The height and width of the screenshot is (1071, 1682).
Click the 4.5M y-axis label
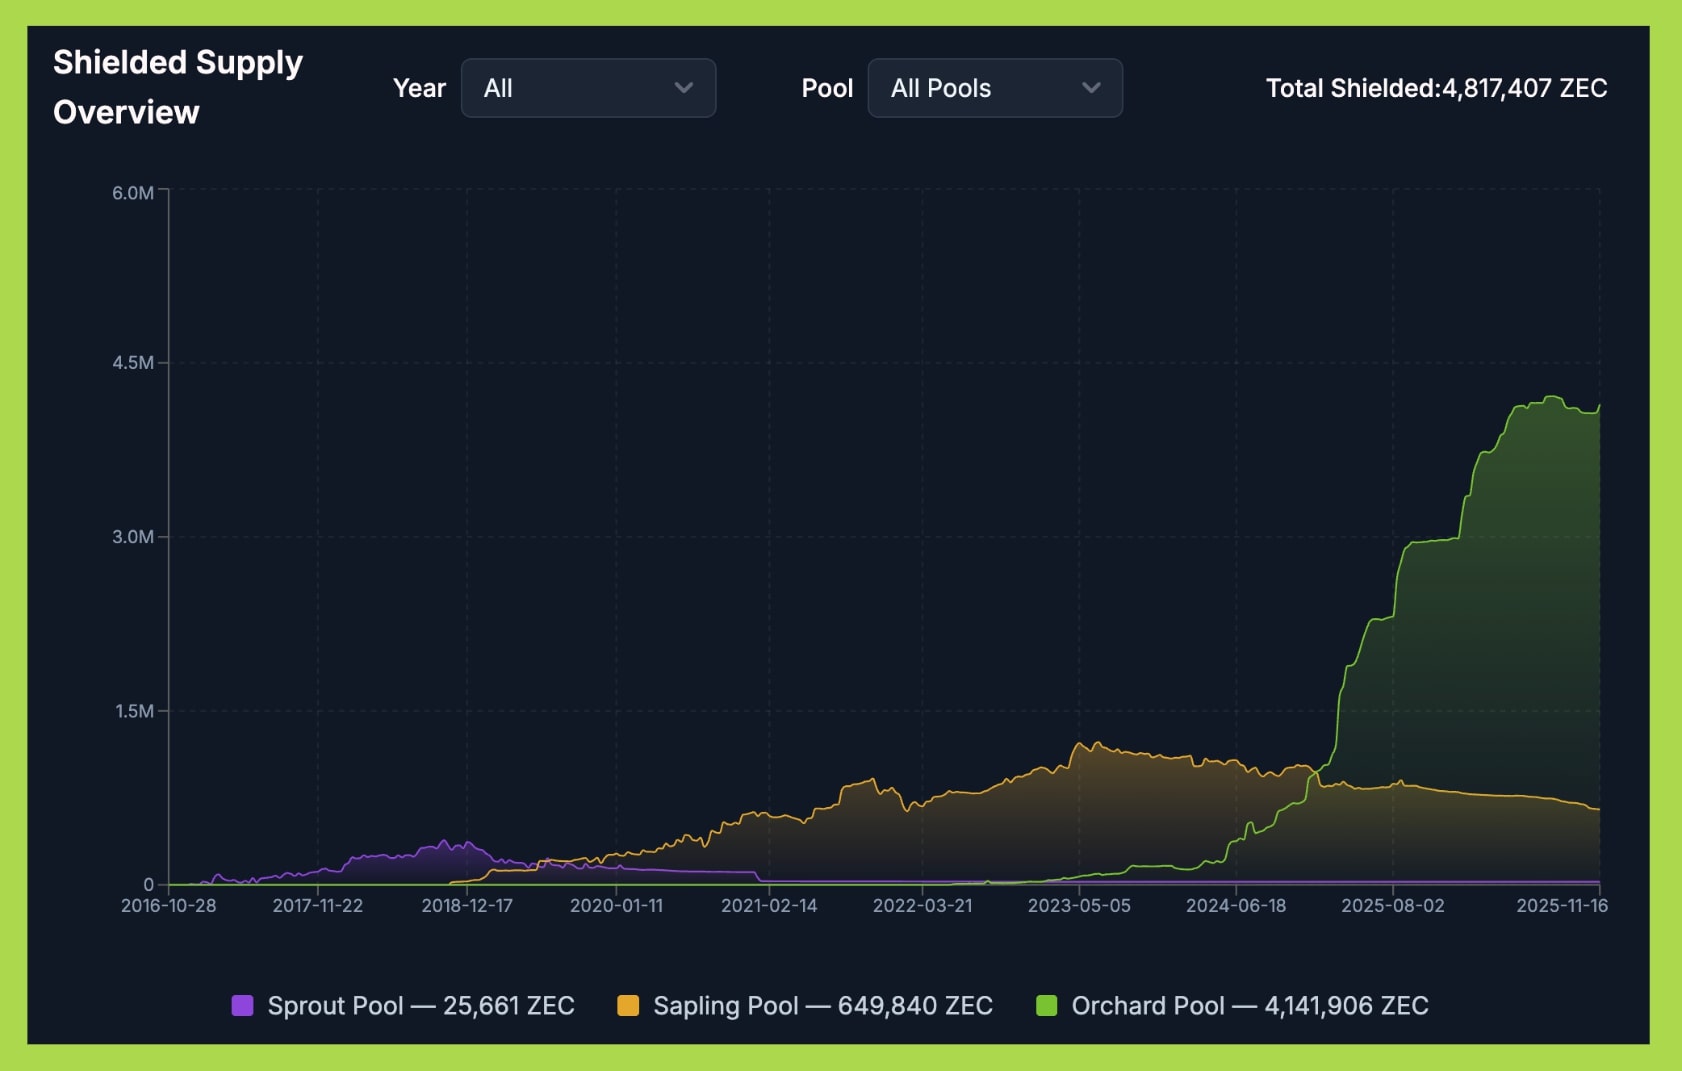(133, 363)
